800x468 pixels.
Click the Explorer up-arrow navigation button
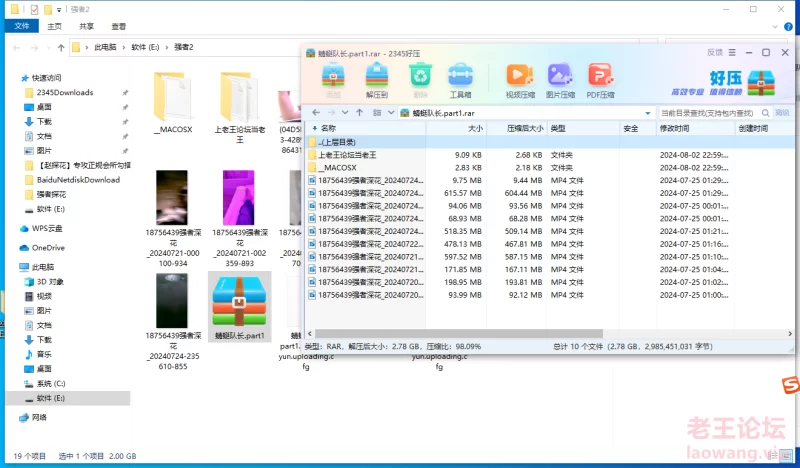[x=61, y=47]
